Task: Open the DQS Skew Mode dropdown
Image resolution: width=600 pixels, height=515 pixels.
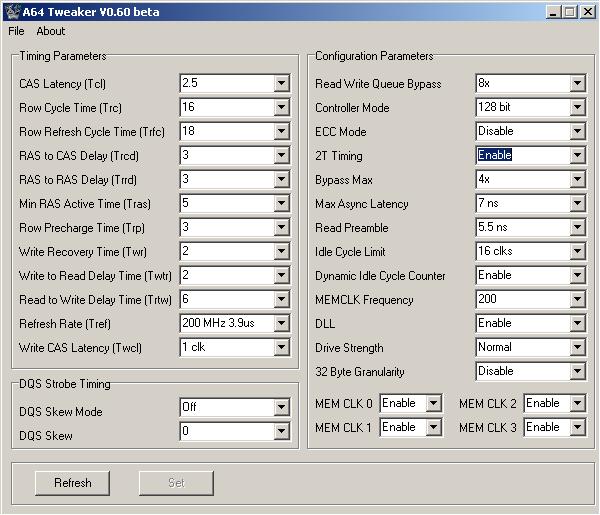Action: tap(281, 407)
